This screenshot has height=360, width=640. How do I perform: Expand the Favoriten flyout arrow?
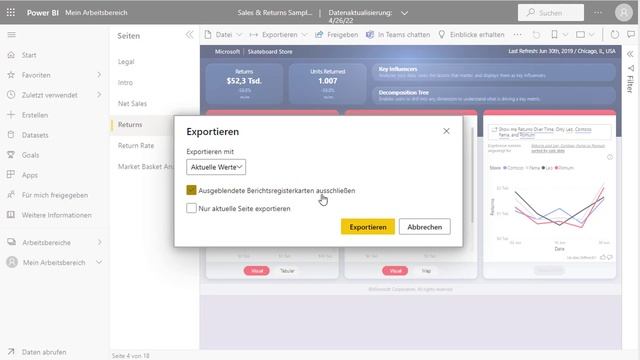[99, 75]
